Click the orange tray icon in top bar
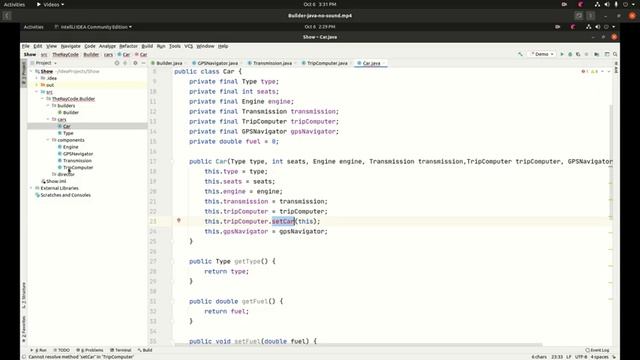This screenshot has height=360, width=640. (x=581, y=4)
